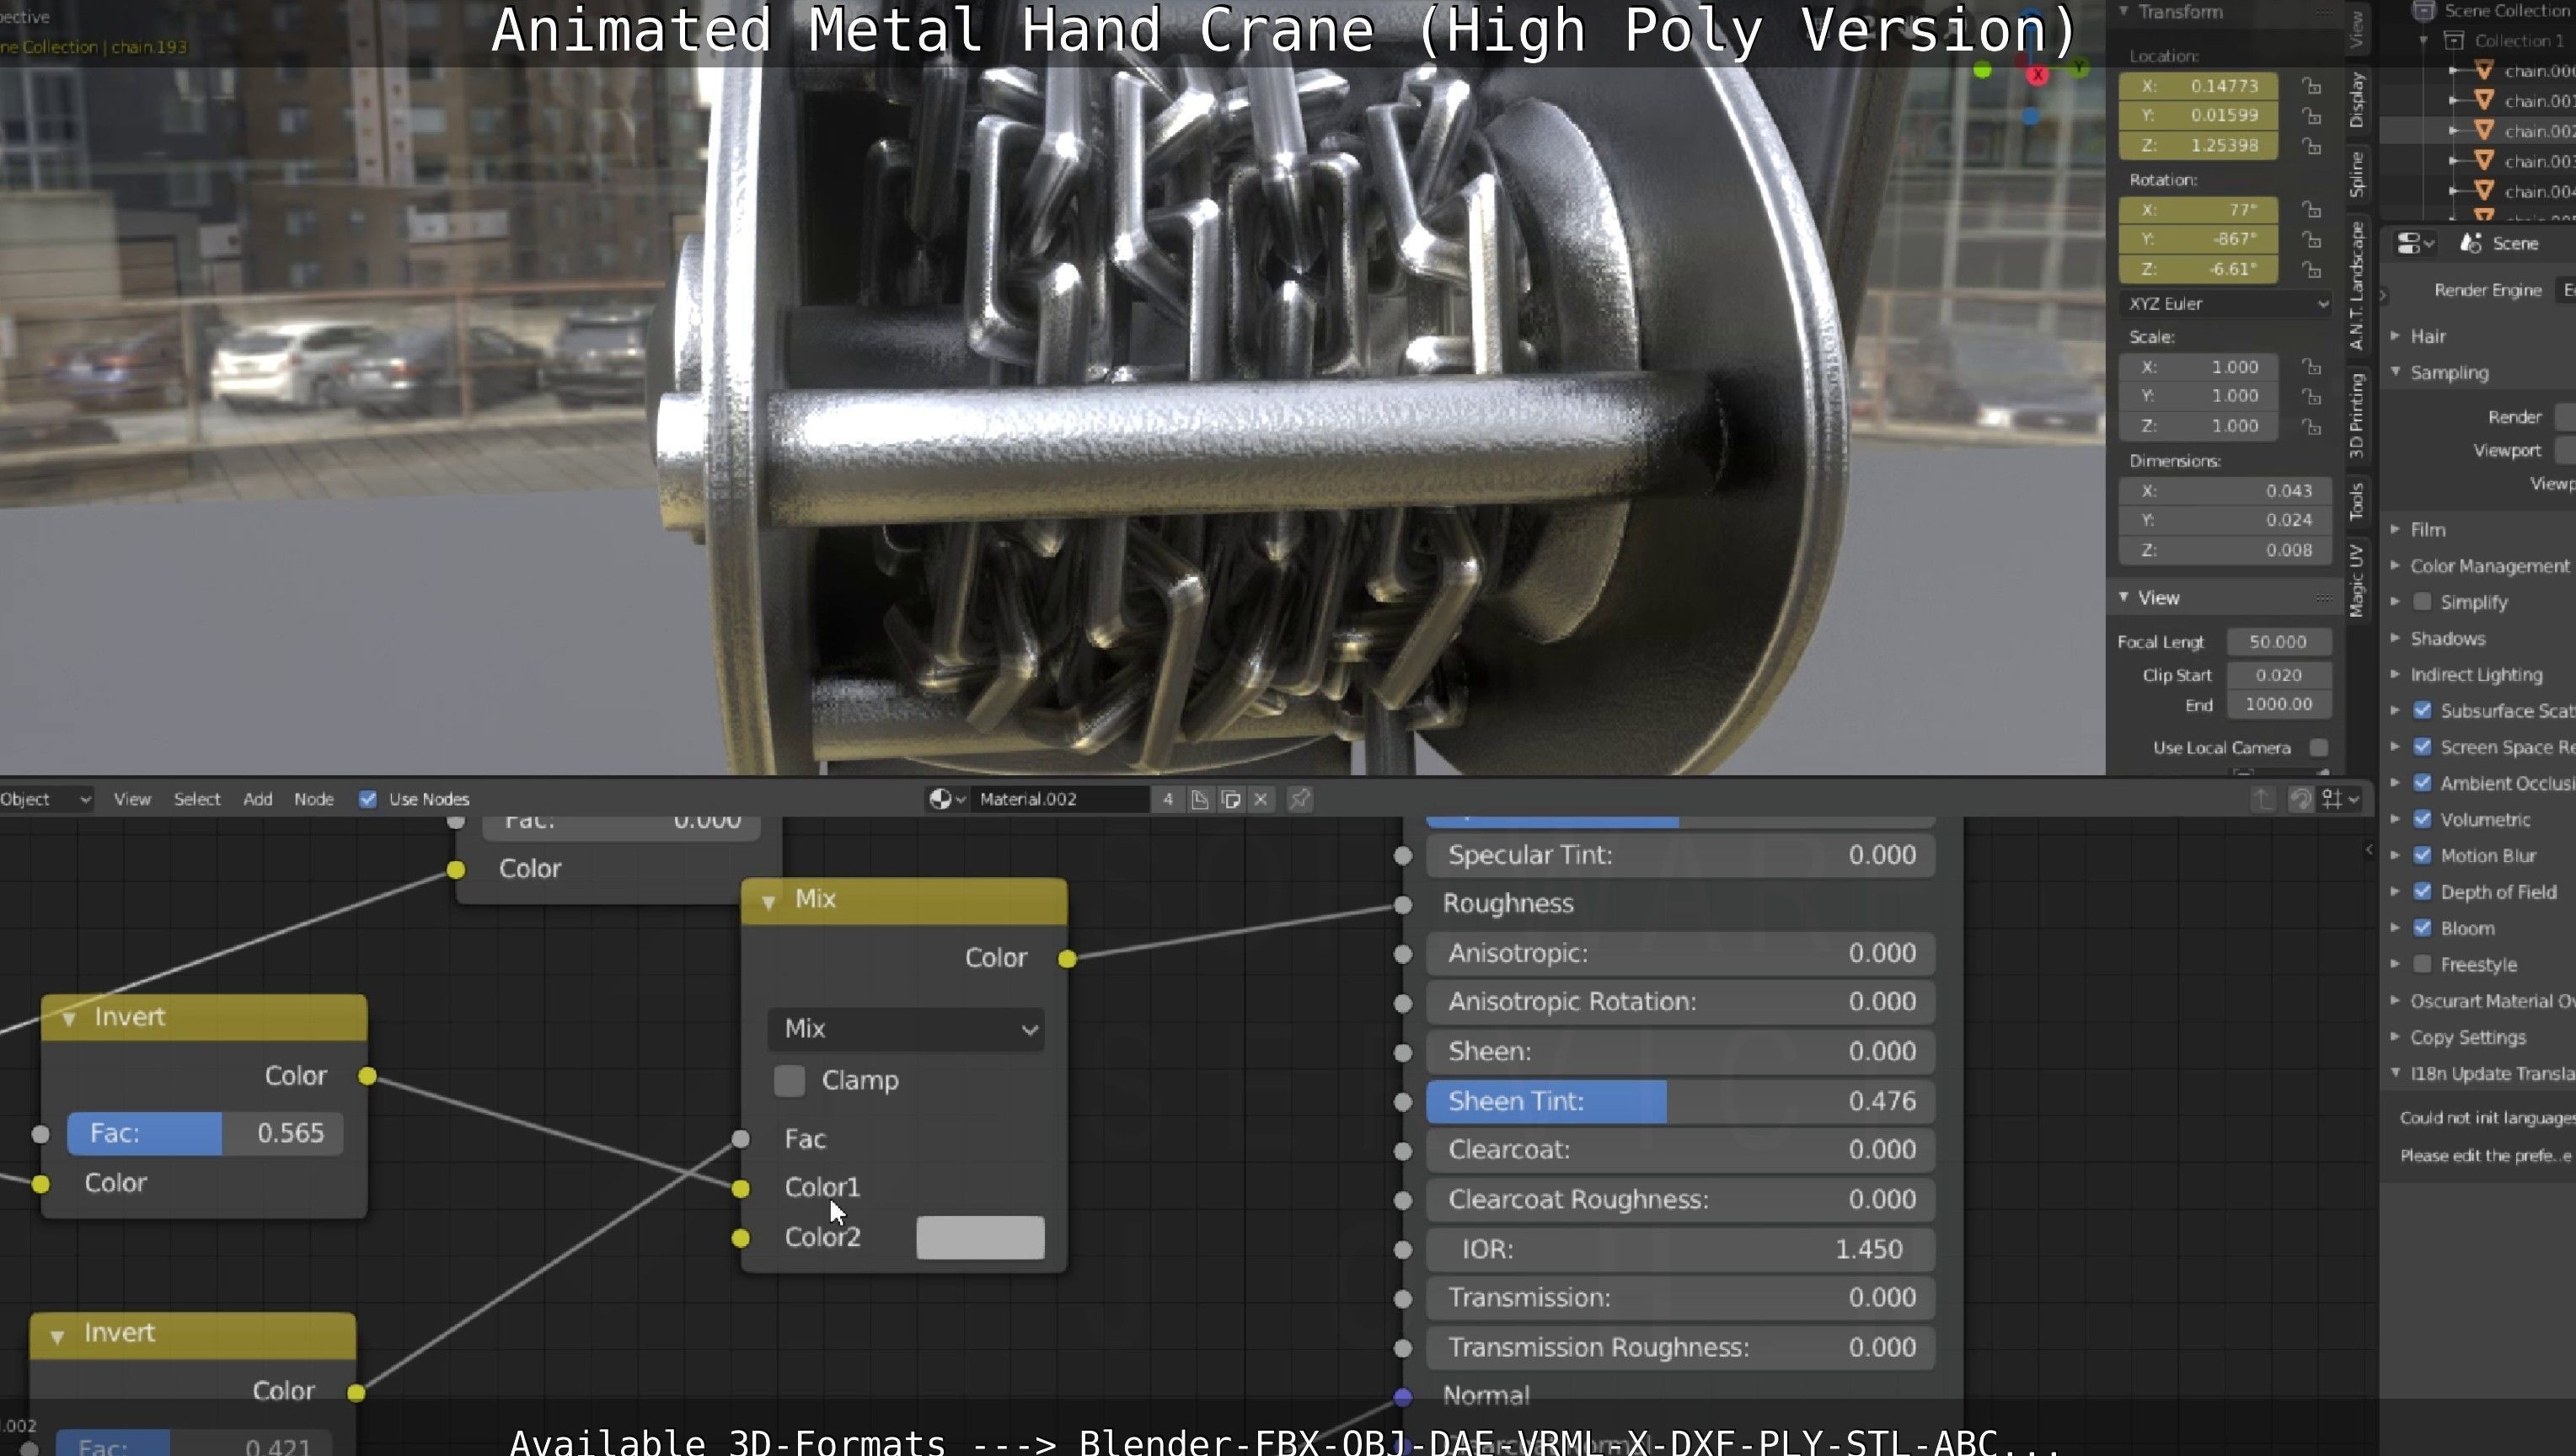Click the chain.004 mesh object icon

coord(2484,191)
